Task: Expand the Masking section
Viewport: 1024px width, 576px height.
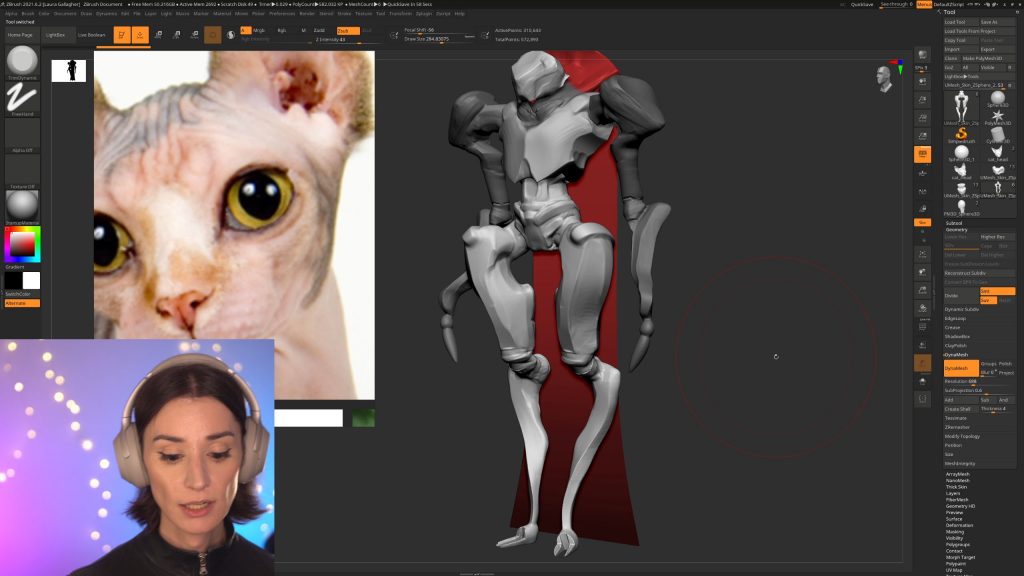Action: pos(955,532)
